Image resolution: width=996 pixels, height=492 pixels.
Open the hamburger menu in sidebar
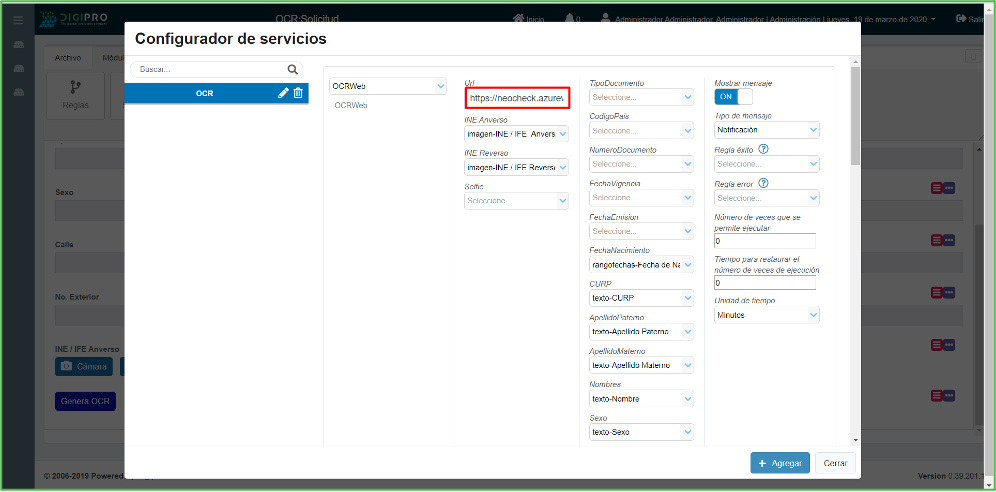(x=18, y=20)
